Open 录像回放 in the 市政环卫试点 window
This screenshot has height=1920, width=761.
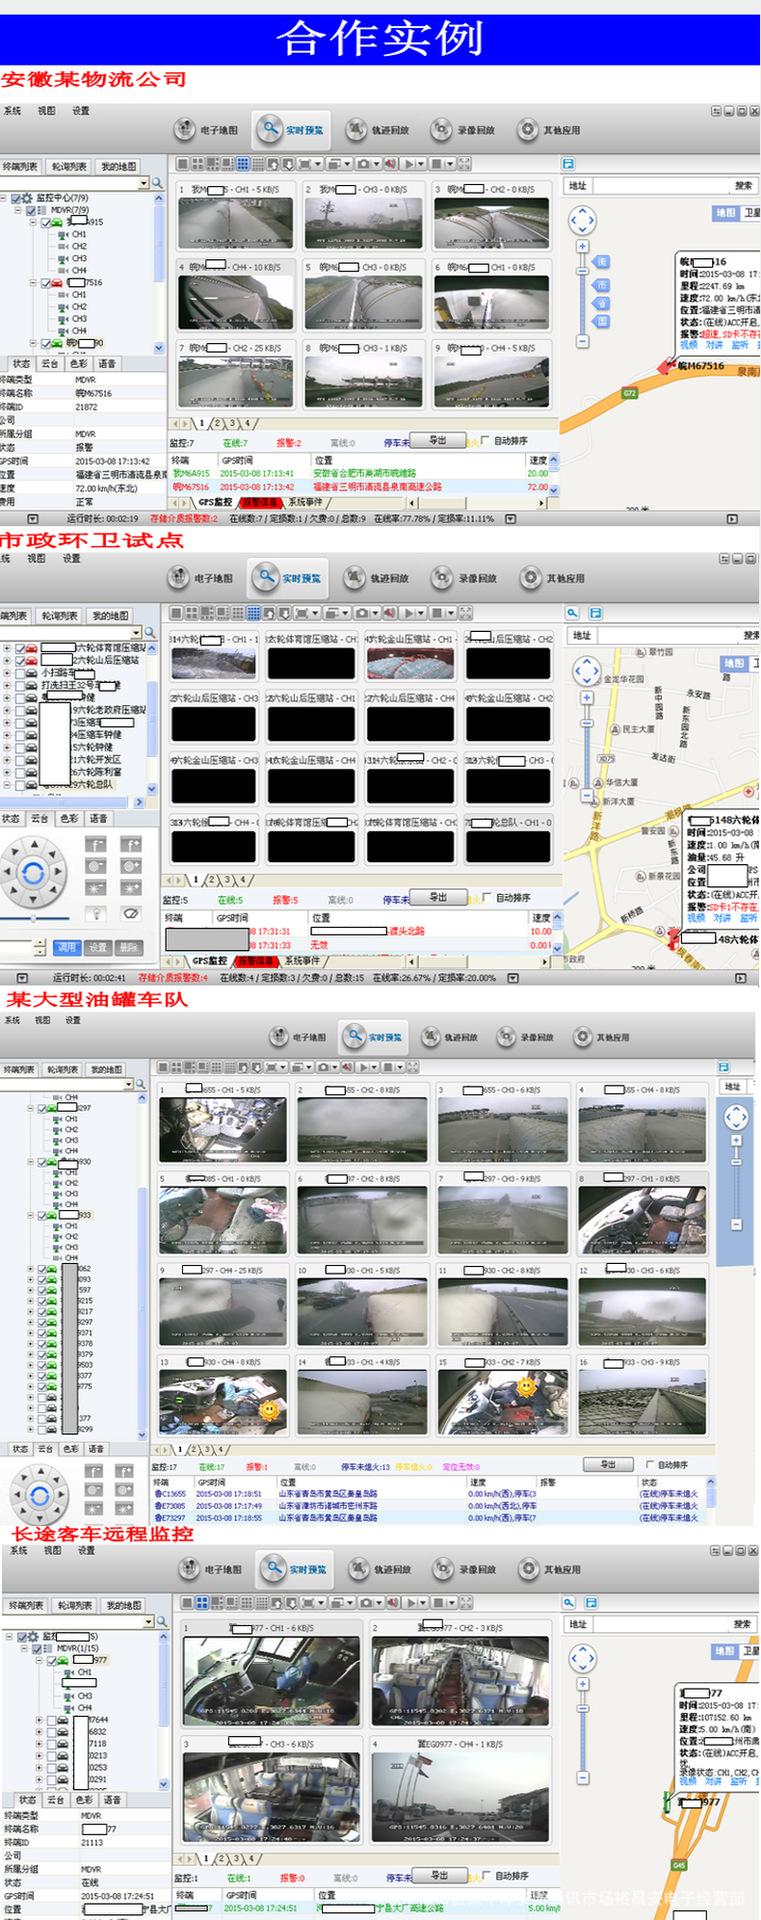[x=466, y=578]
